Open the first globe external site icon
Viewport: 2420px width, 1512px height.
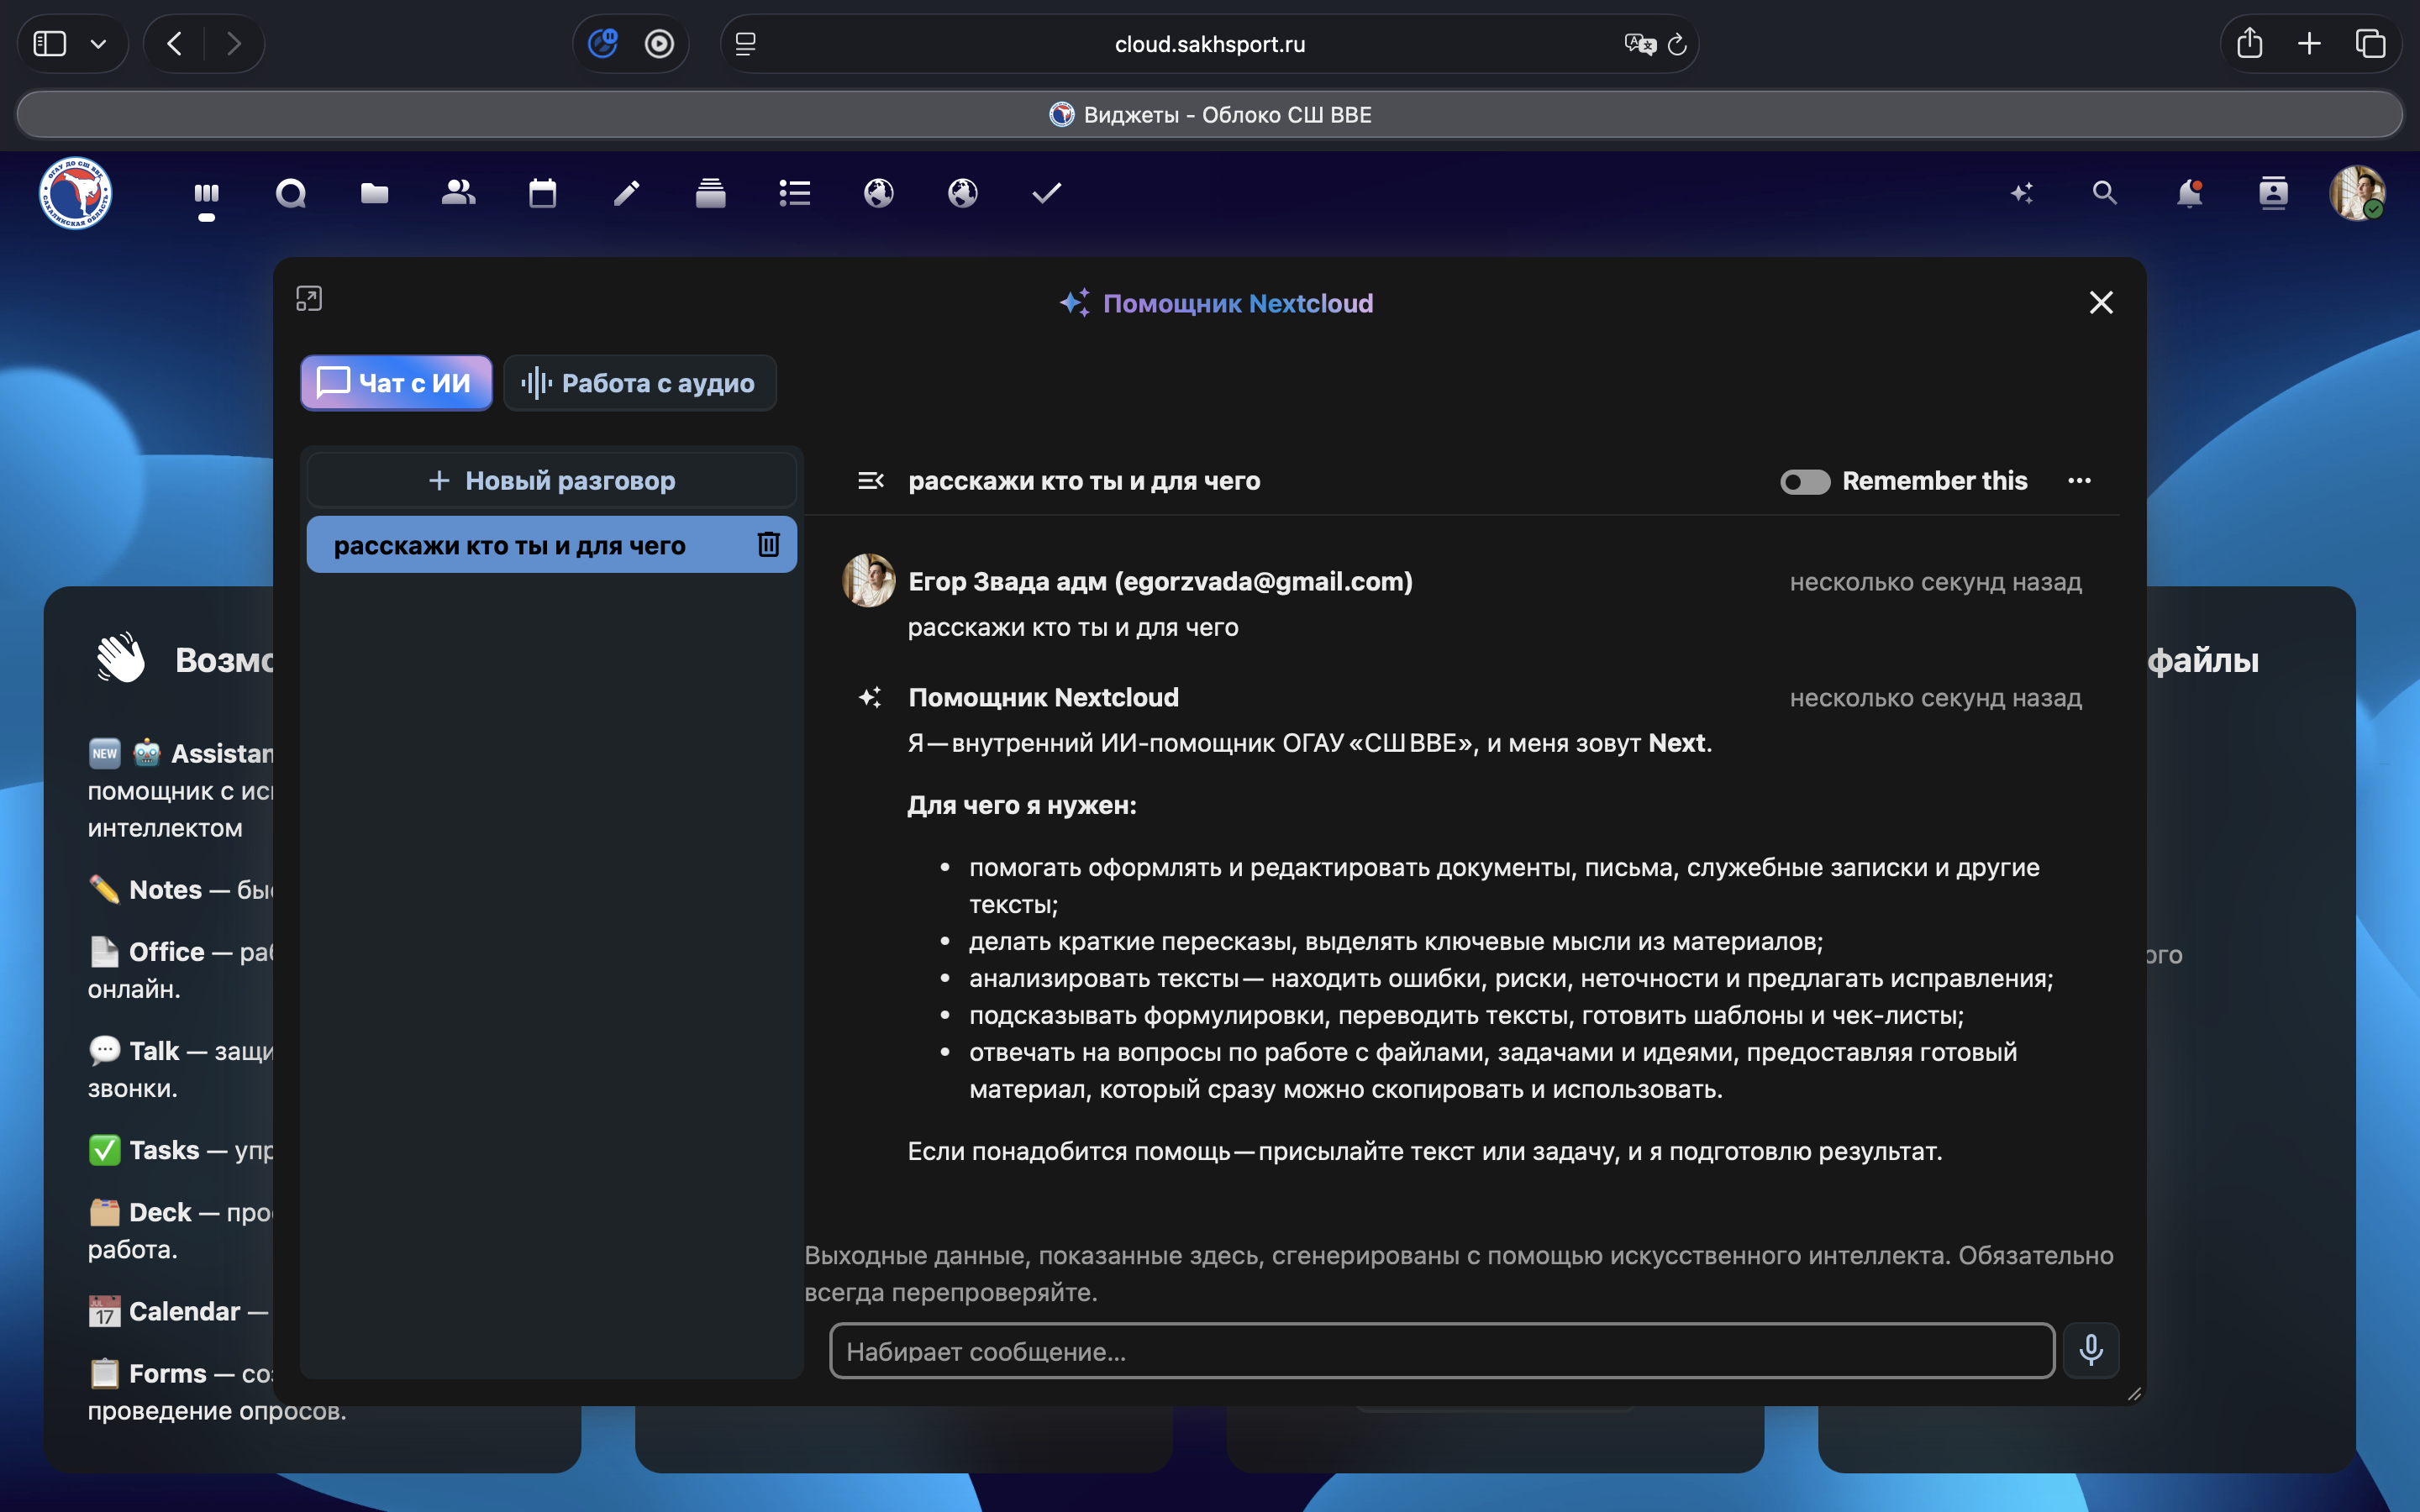(879, 193)
